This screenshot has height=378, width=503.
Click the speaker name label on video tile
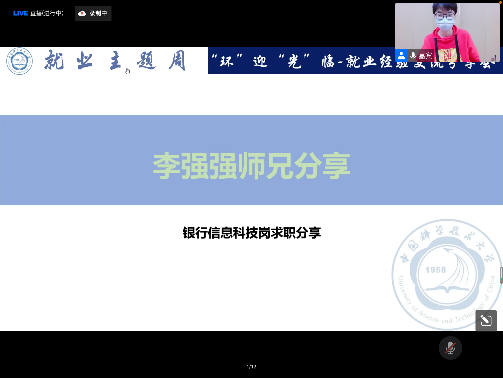pos(424,56)
